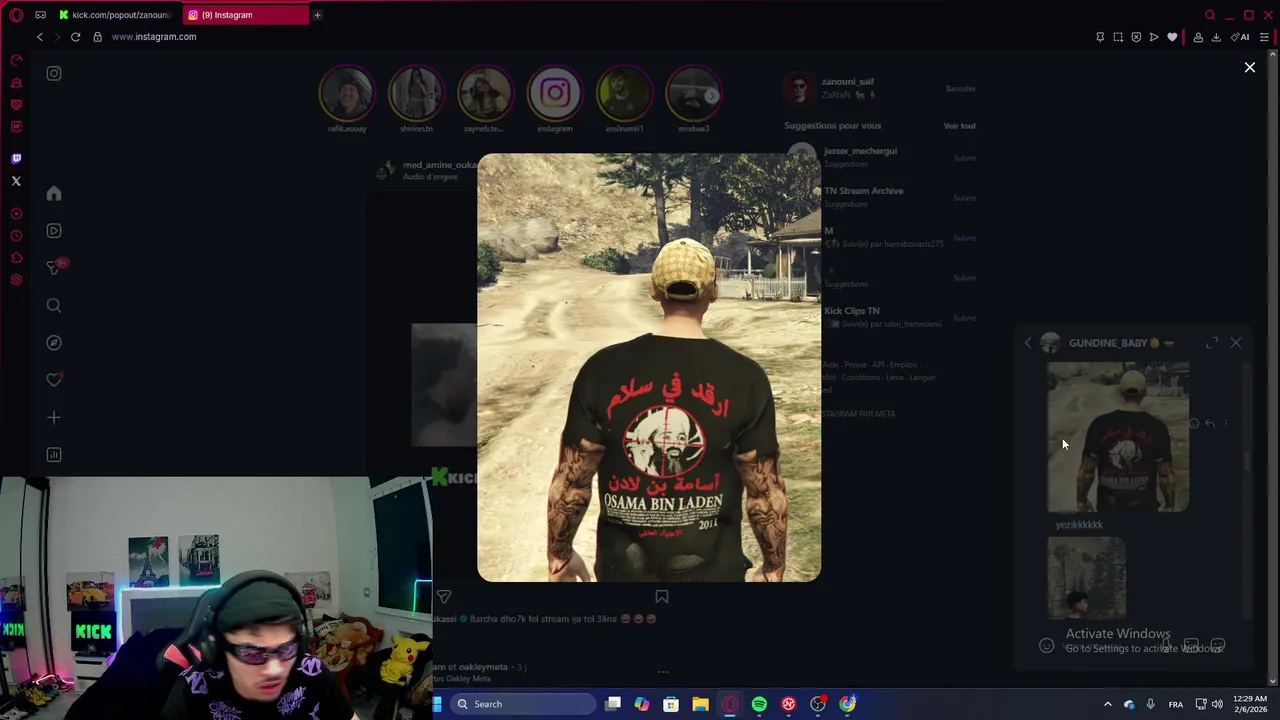Screen dimensions: 1280x720
Task: Go back in browser history
Action: point(40,37)
